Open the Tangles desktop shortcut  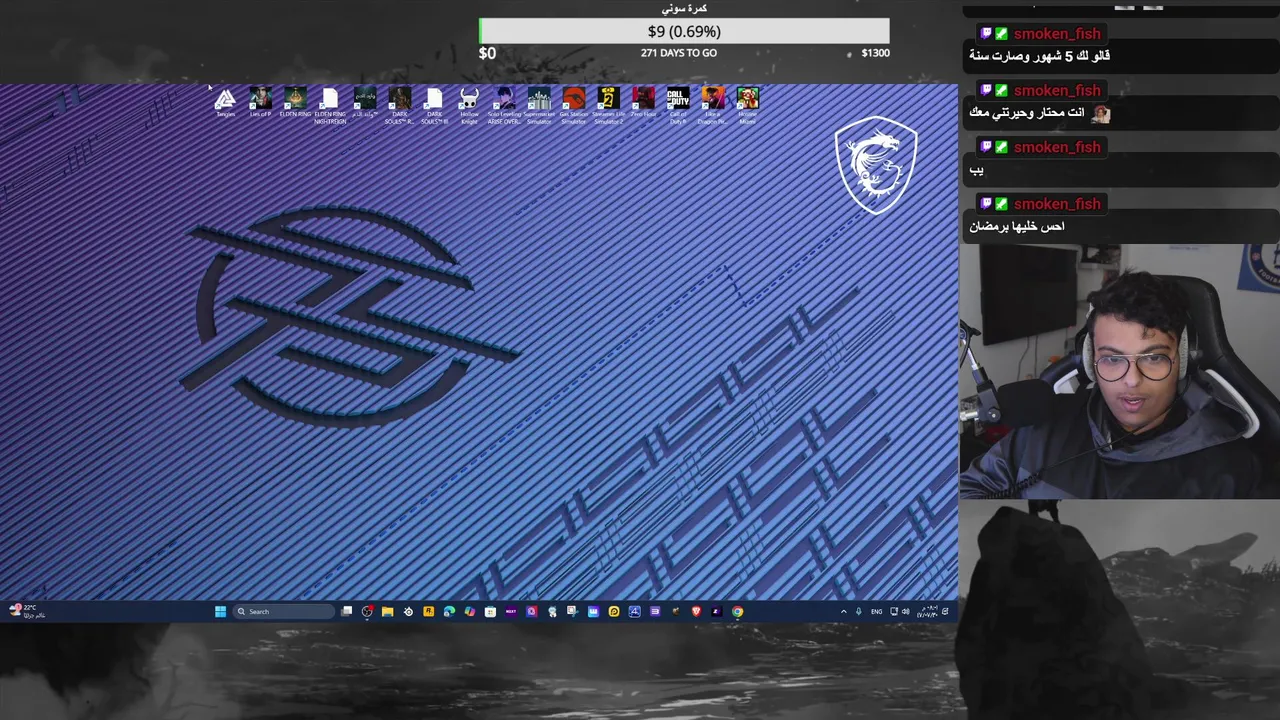[225, 103]
